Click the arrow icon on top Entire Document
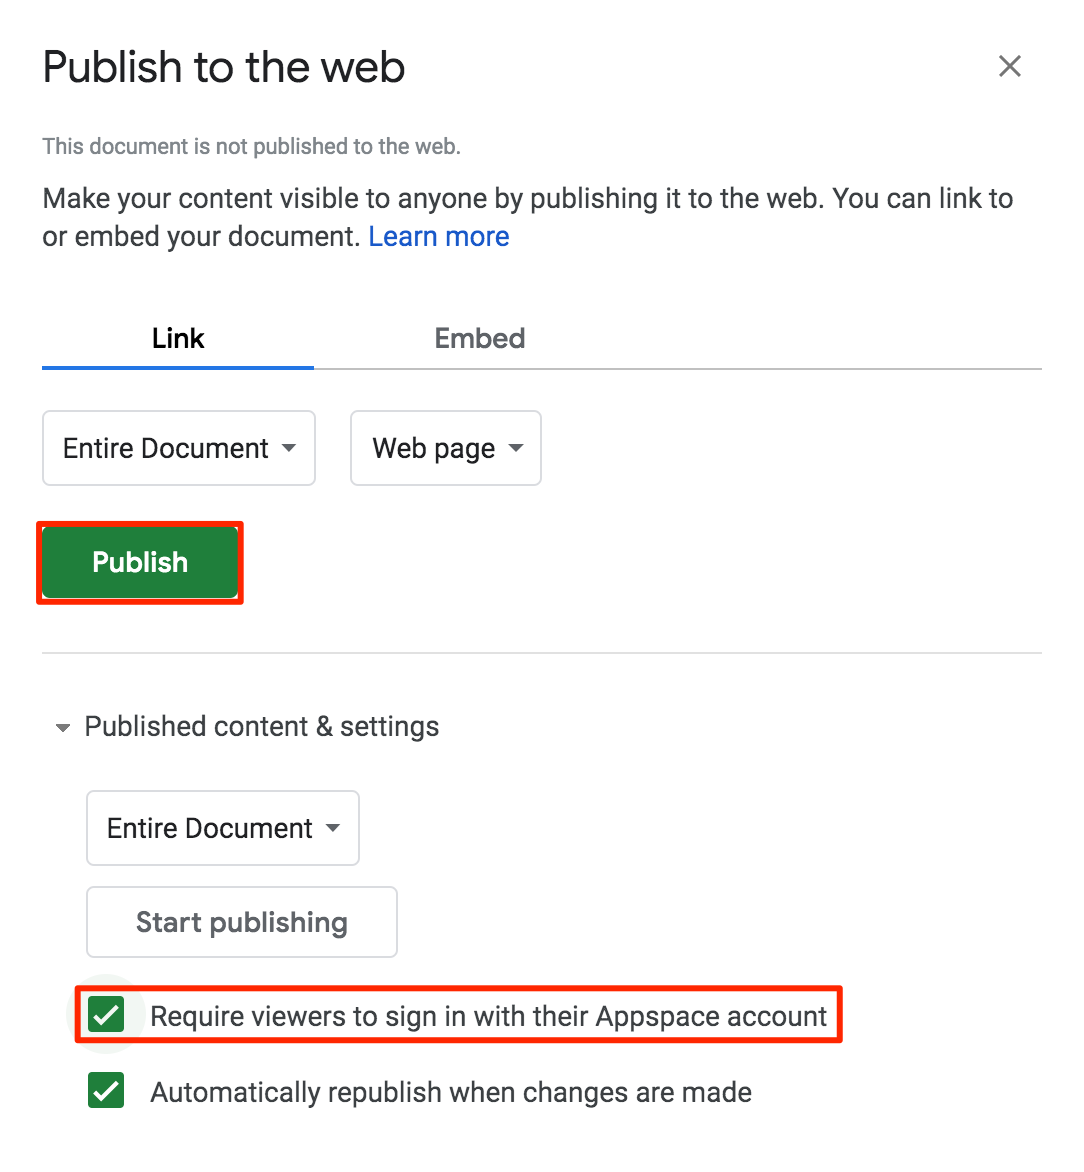 [x=289, y=448]
